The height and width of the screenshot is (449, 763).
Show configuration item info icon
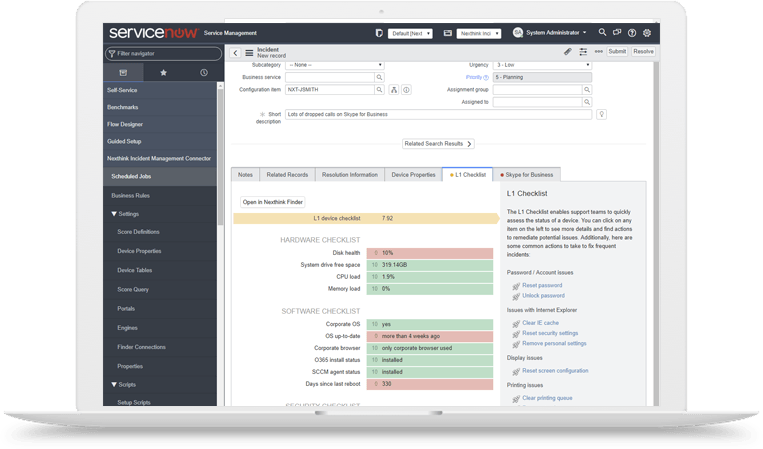pyautogui.click(x=406, y=90)
